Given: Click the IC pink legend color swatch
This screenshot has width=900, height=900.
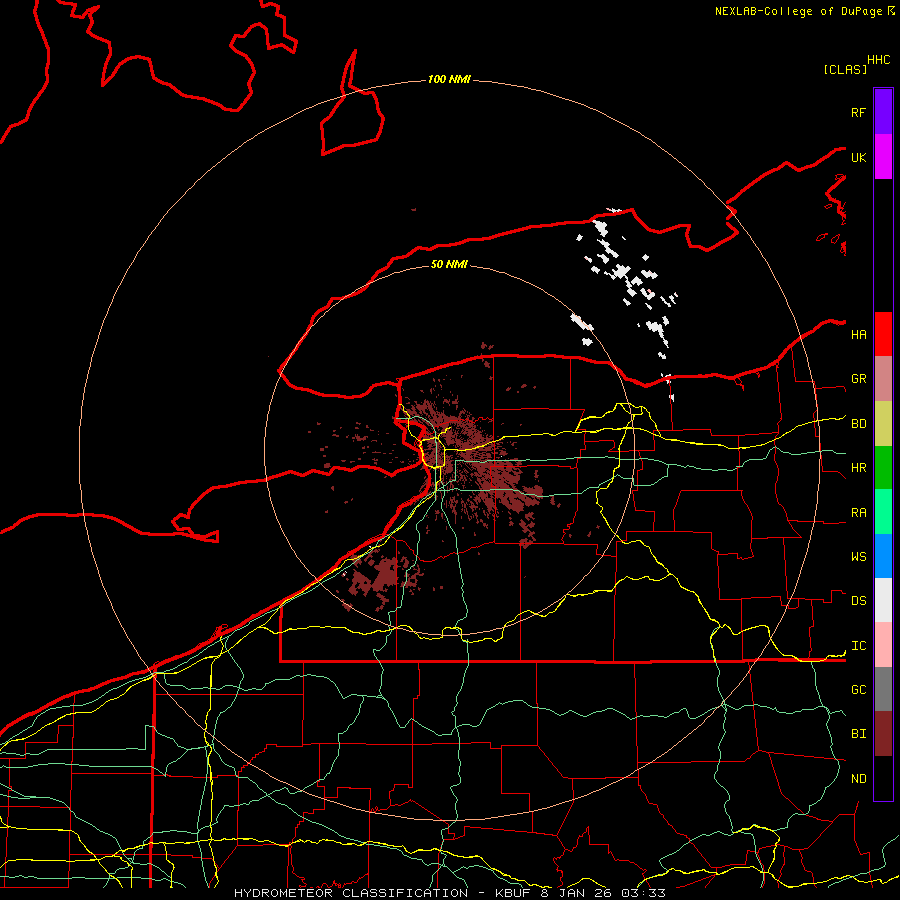Looking at the screenshot, I should [x=883, y=645].
